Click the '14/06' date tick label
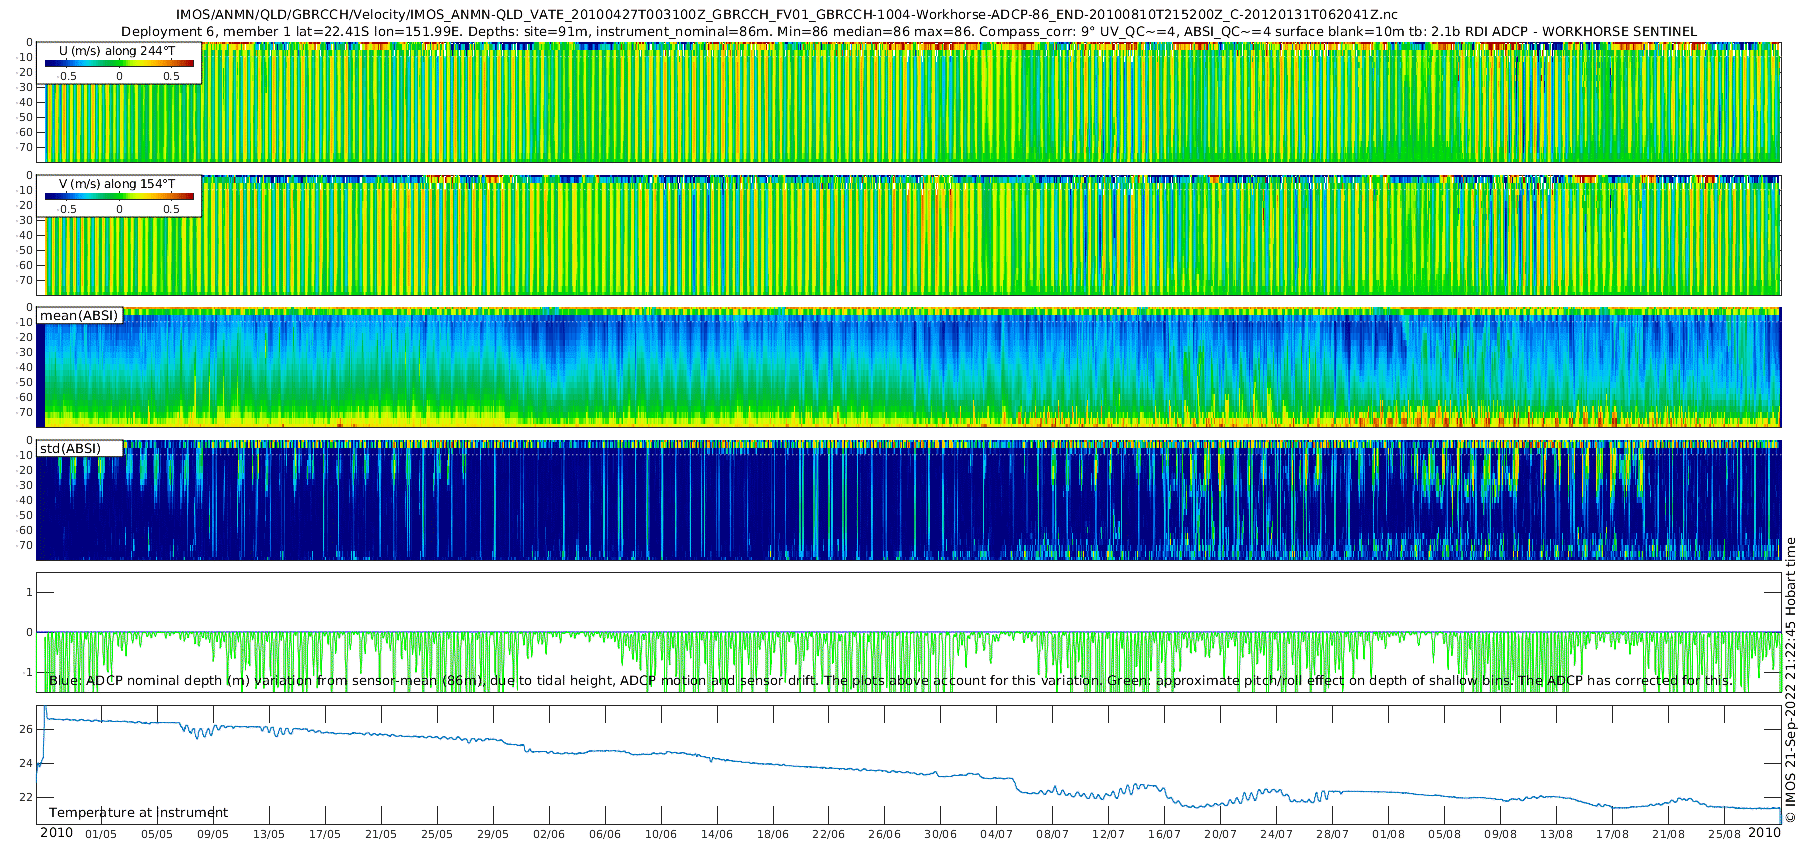Image resolution: width=1800 pixels, height=850 pixels. (717, 834)
